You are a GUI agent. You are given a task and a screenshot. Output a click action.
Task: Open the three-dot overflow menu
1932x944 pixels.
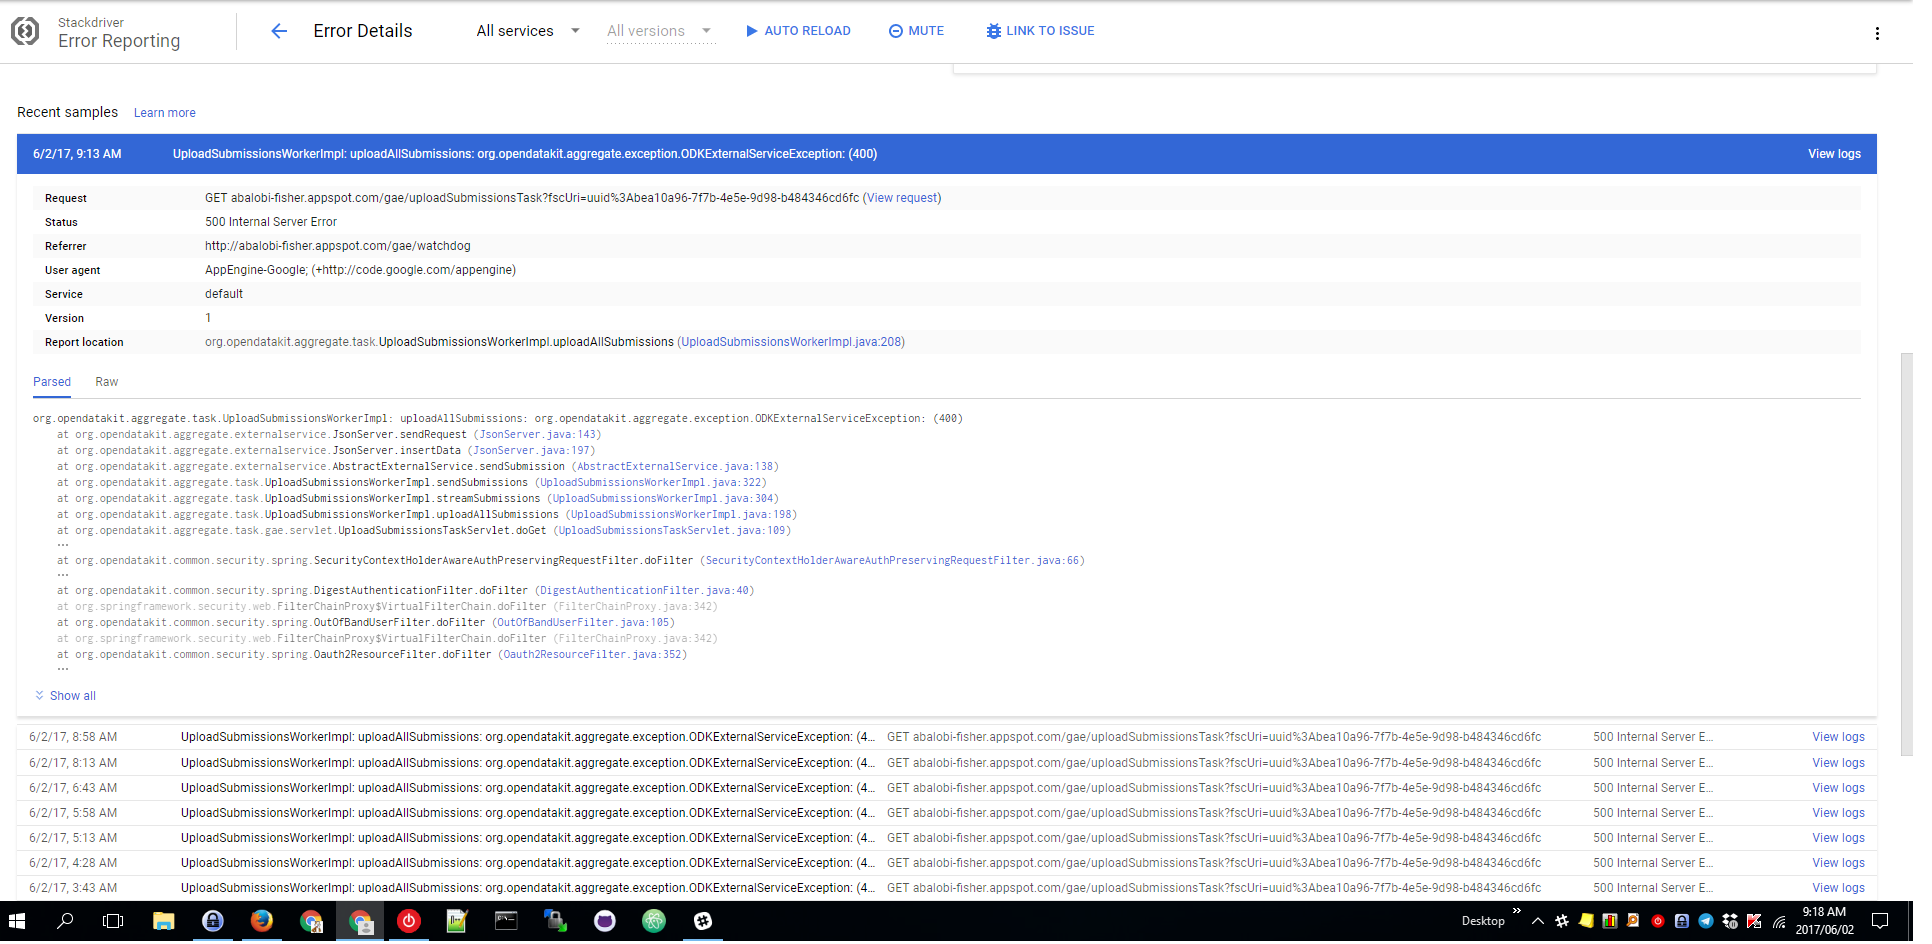[x=1877, y=34]
